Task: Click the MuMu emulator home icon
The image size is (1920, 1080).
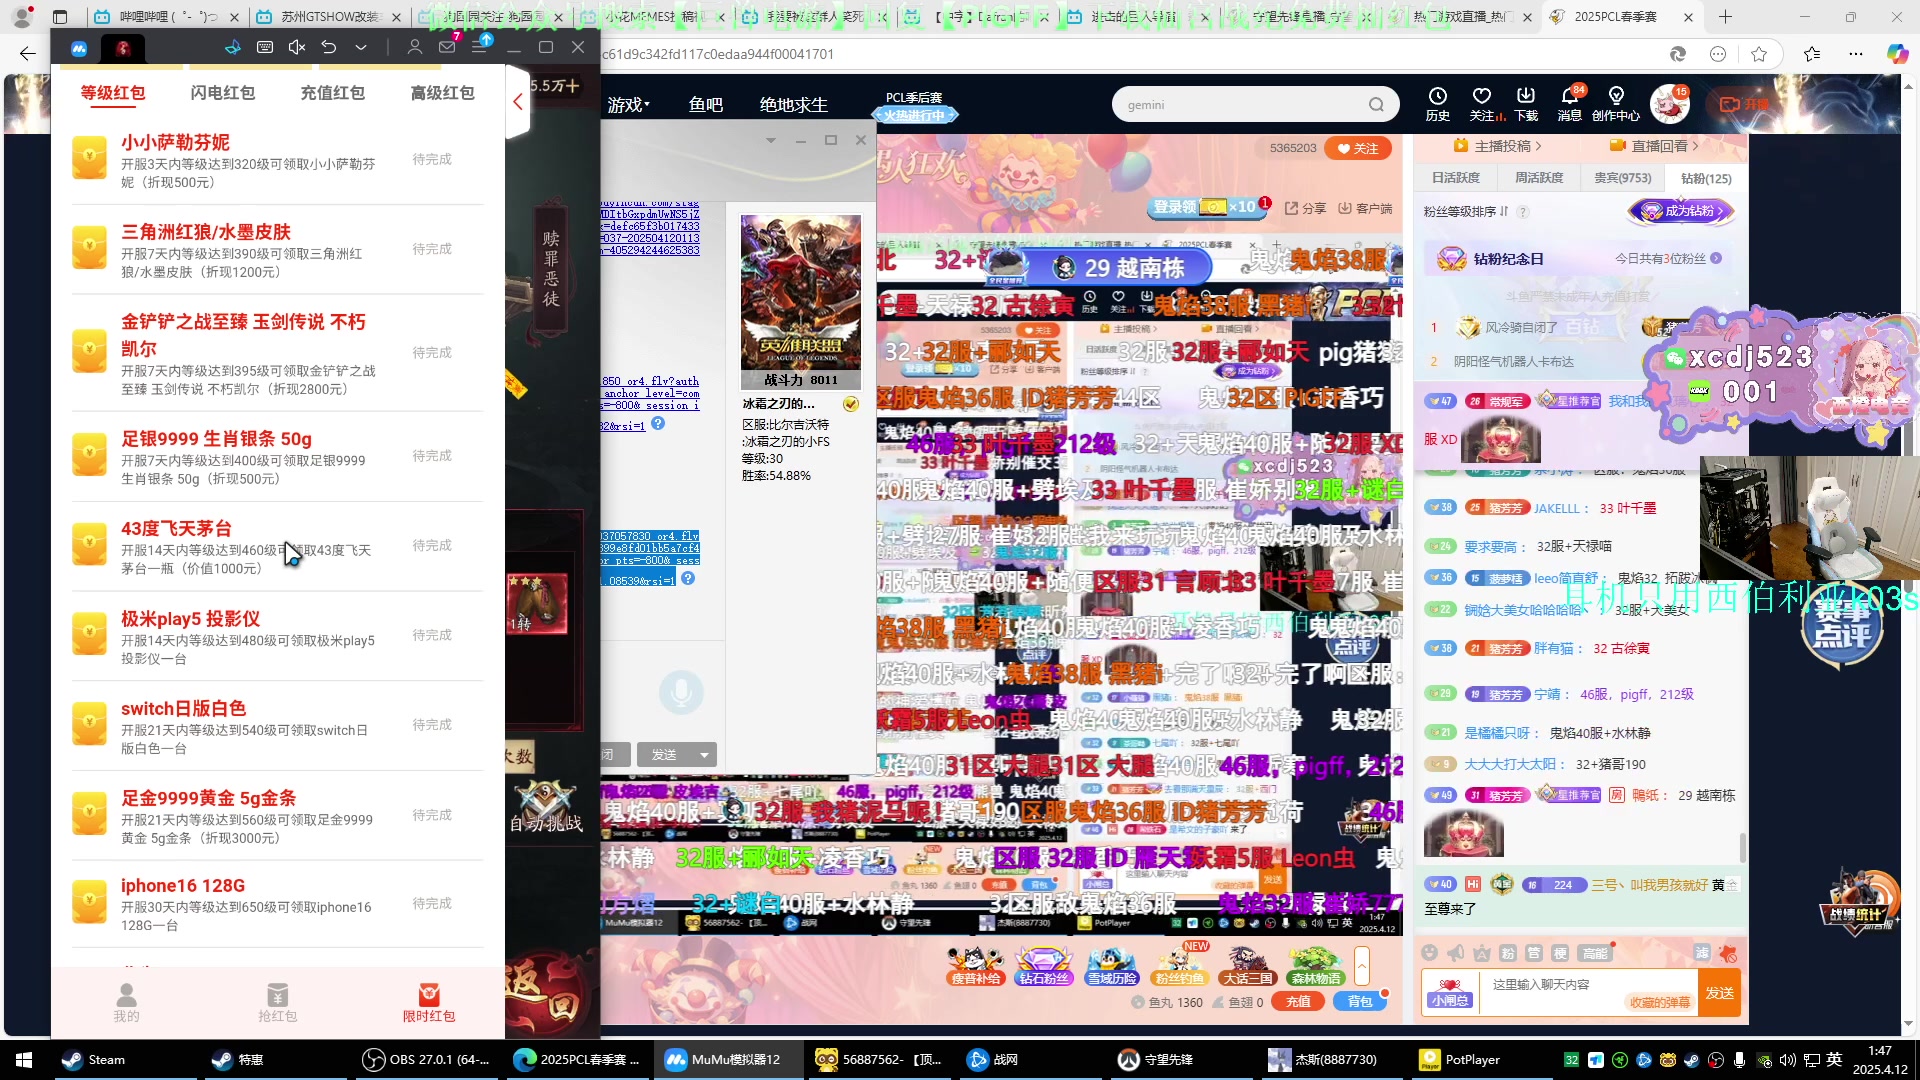Action: click(x=79, y=48)
